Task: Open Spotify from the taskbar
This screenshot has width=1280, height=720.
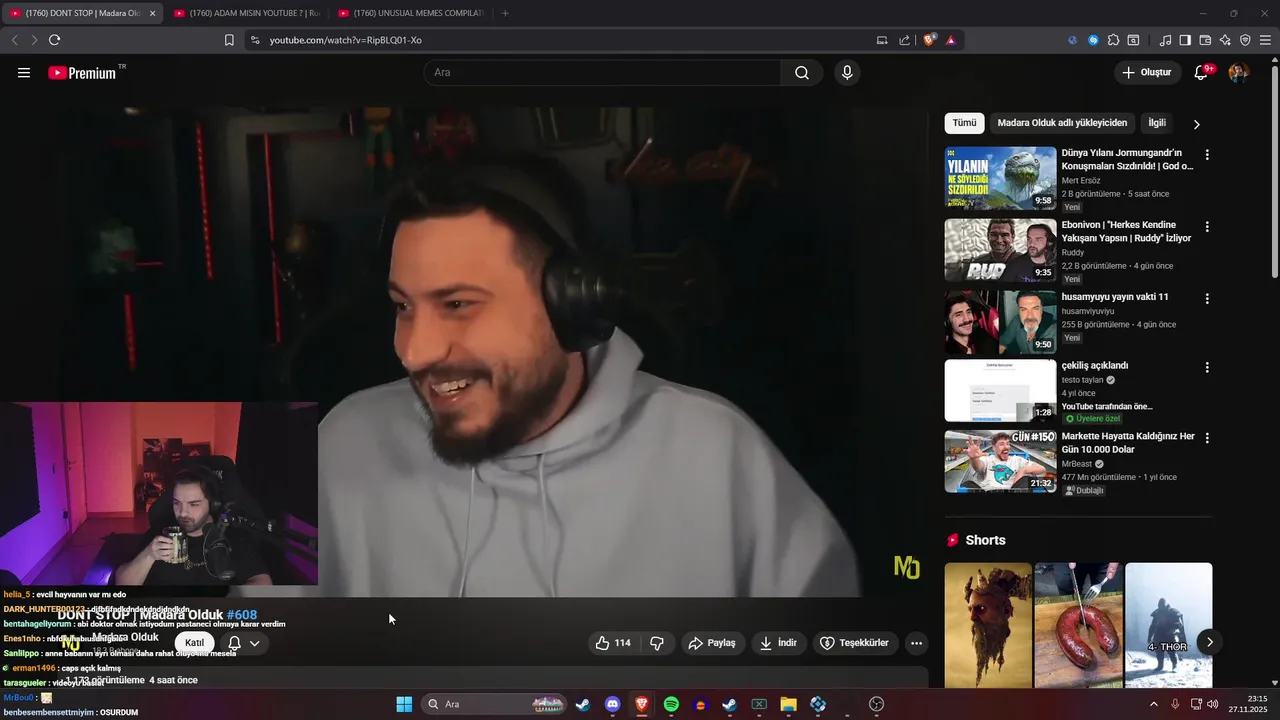Action: (x=671, y=704)
